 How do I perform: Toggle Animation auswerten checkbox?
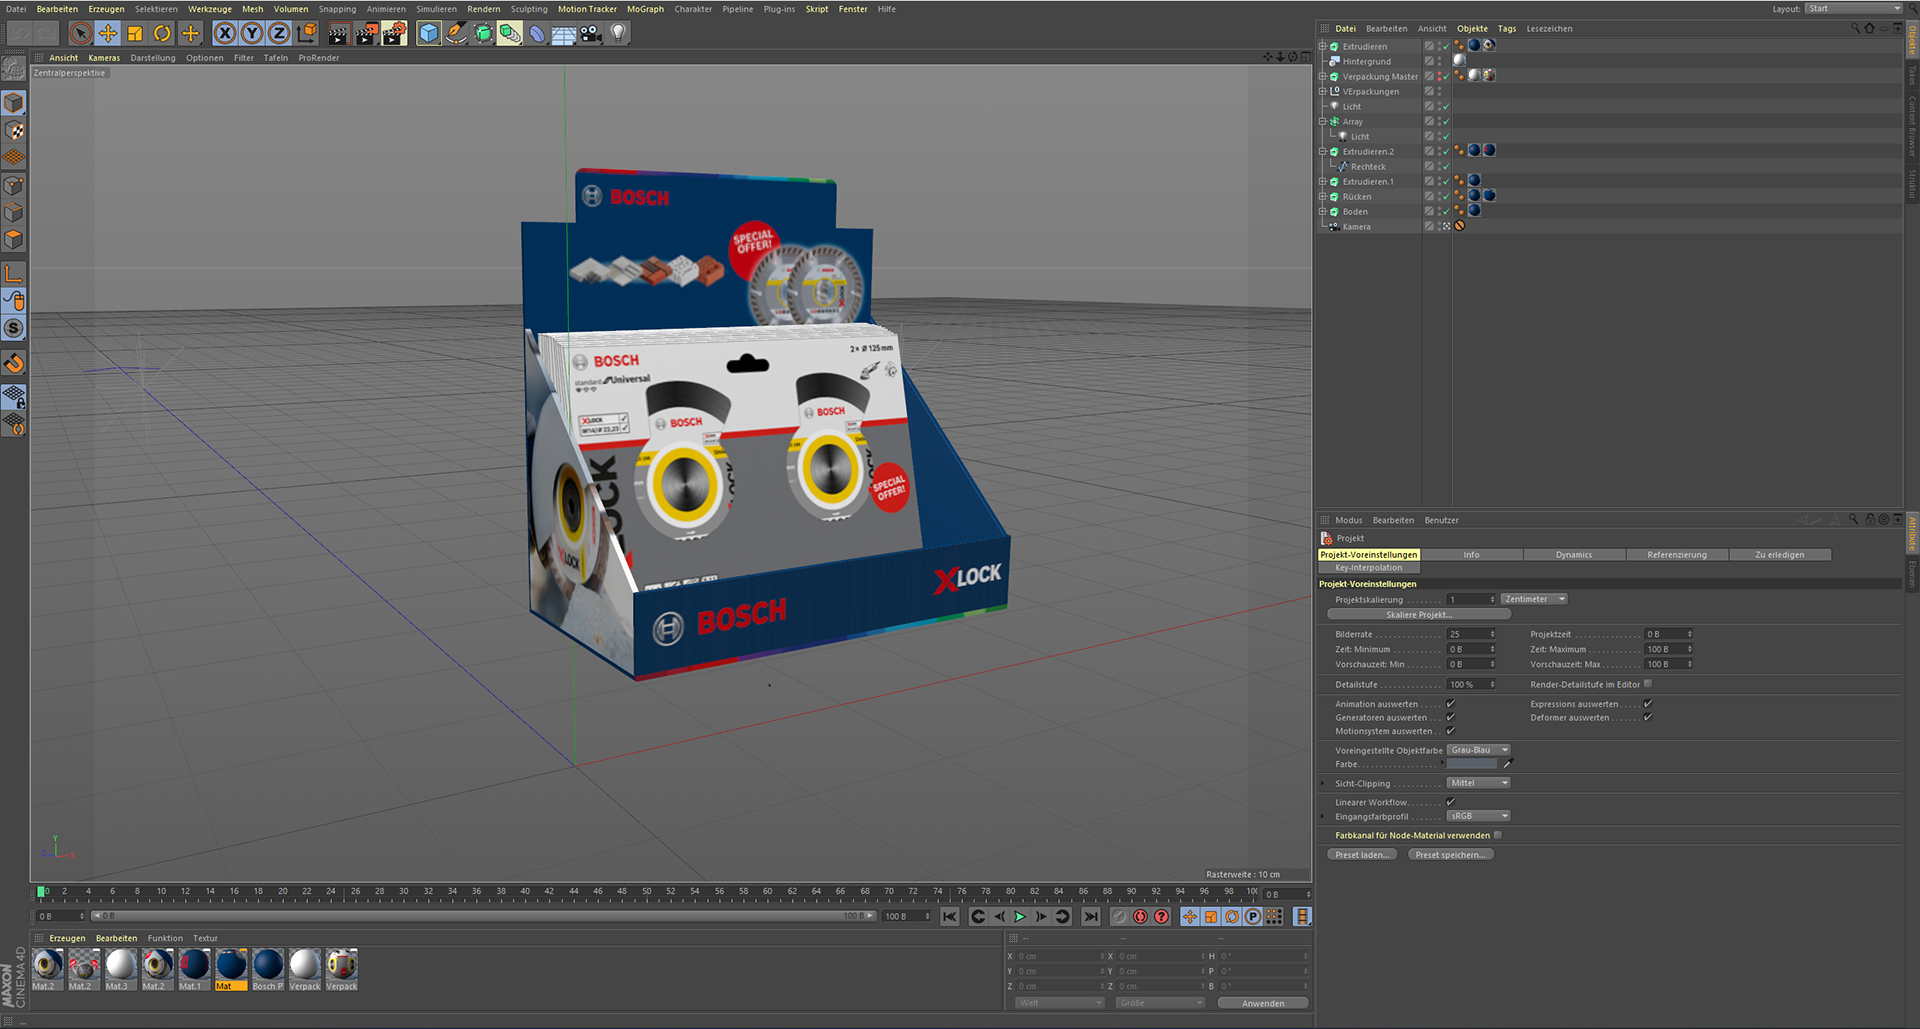point(1451,704)
